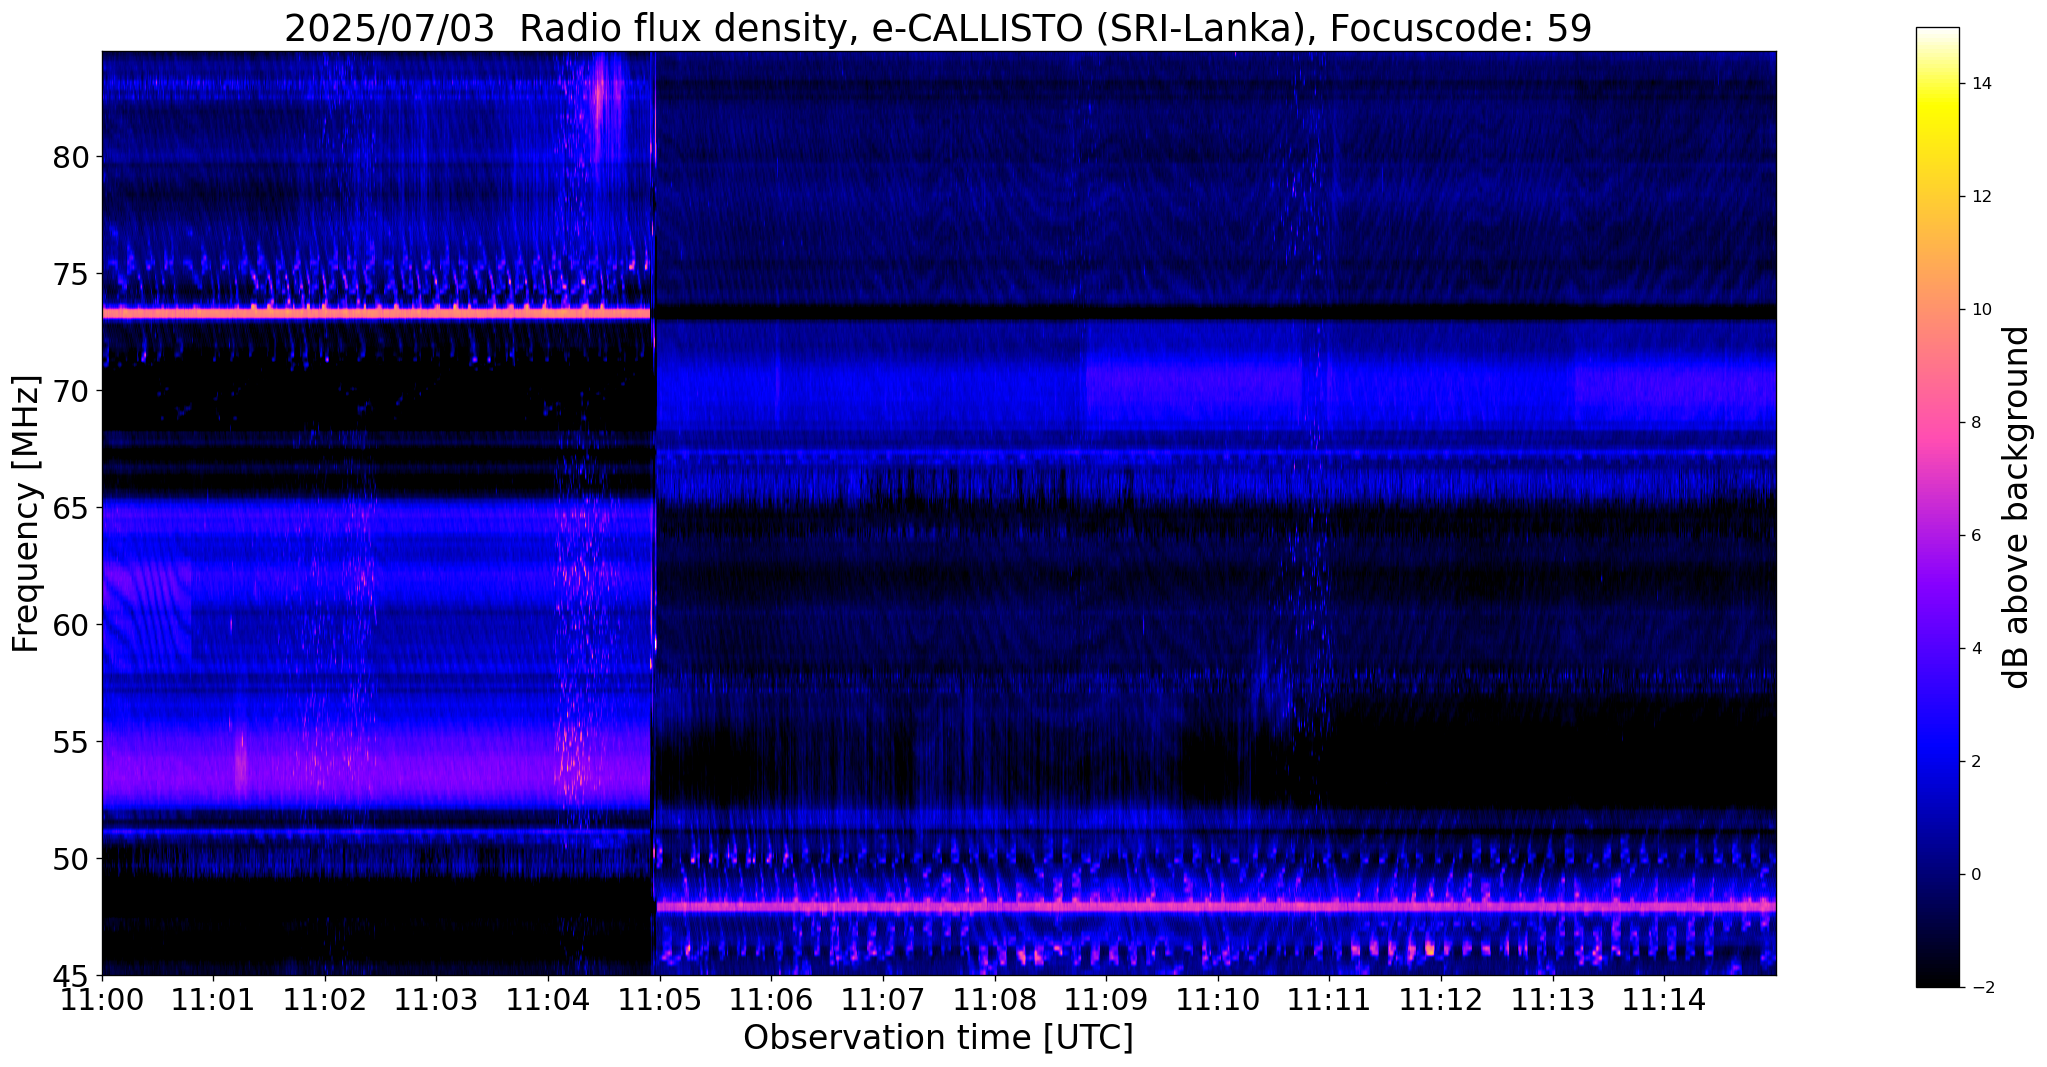Click the time axis tick label "11:14"
Viewport: 2047px width, 1067px height.
pyautogui.click(x=1664, y=1000)
